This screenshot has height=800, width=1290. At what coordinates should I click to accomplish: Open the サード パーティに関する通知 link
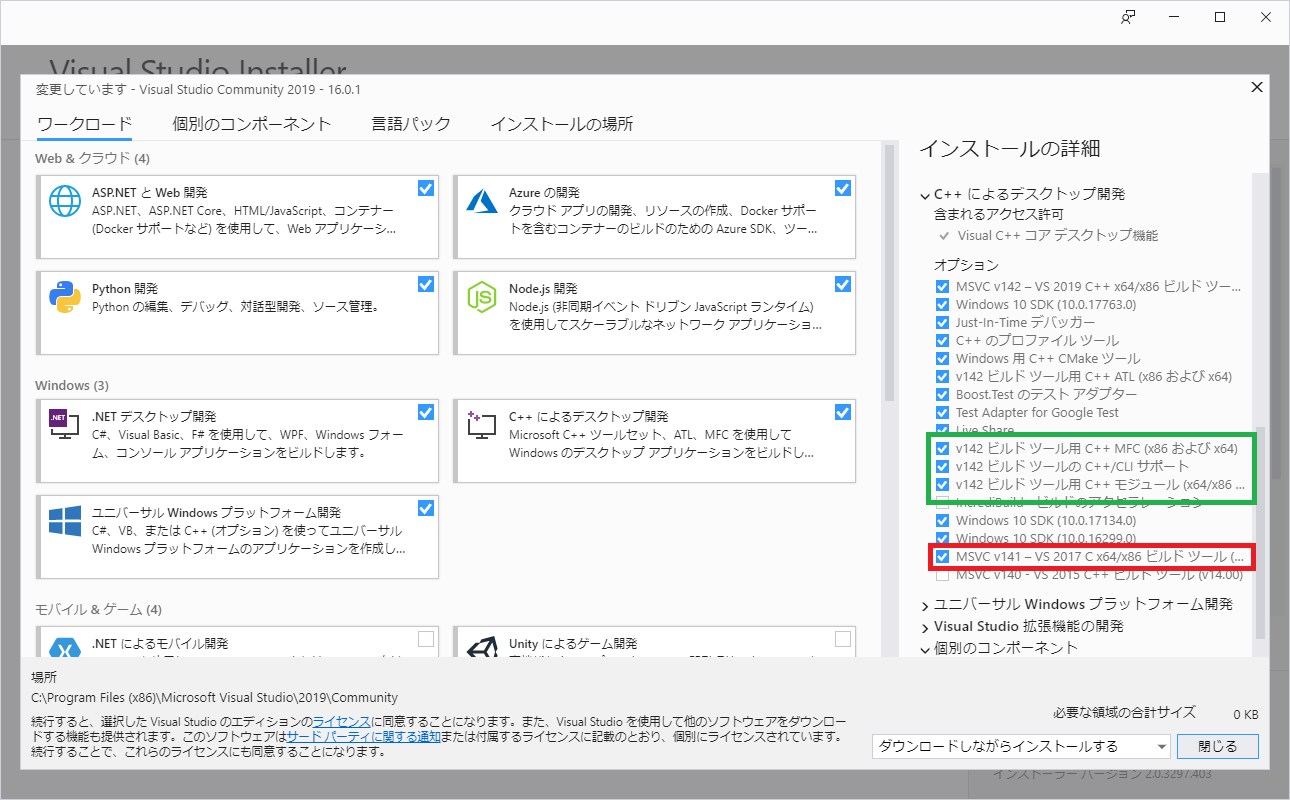(x=364, y=736)
